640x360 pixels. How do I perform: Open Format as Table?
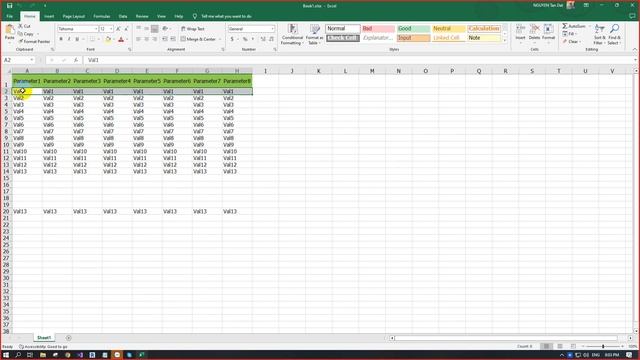[x=314, y=34]
